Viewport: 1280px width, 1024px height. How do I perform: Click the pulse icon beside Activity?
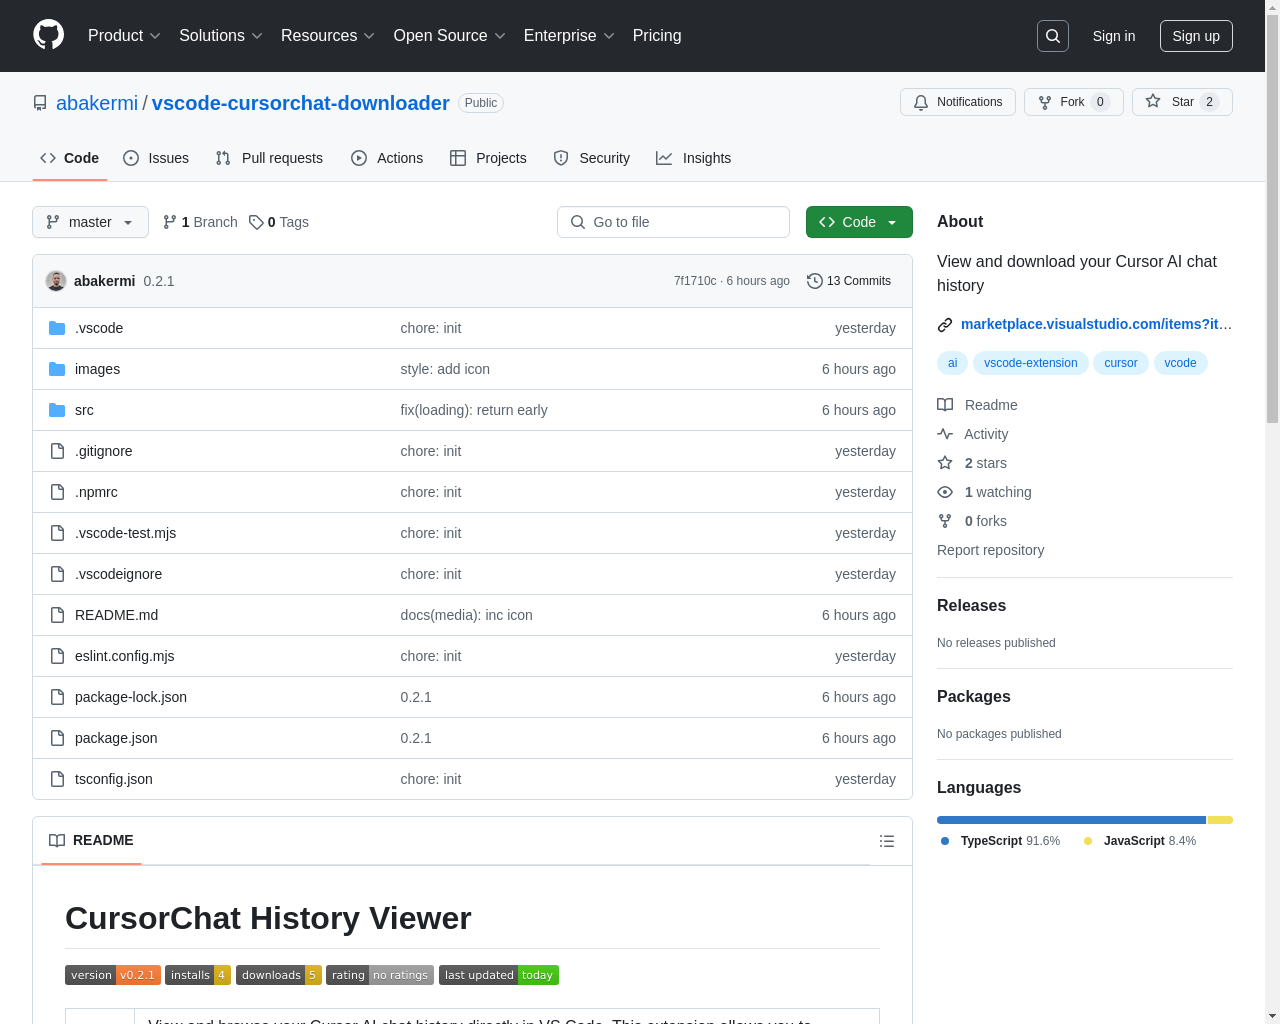click(x=945, y=434)
